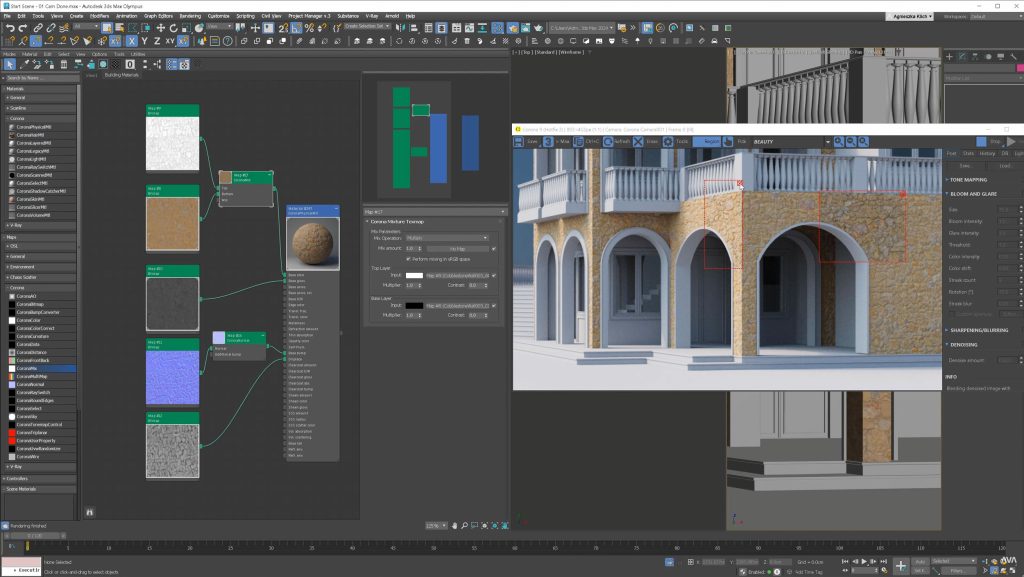Click the Save image icon in Corona VFB
The height and width of the screenshot is (577, 1024).
tap(518, 141)
